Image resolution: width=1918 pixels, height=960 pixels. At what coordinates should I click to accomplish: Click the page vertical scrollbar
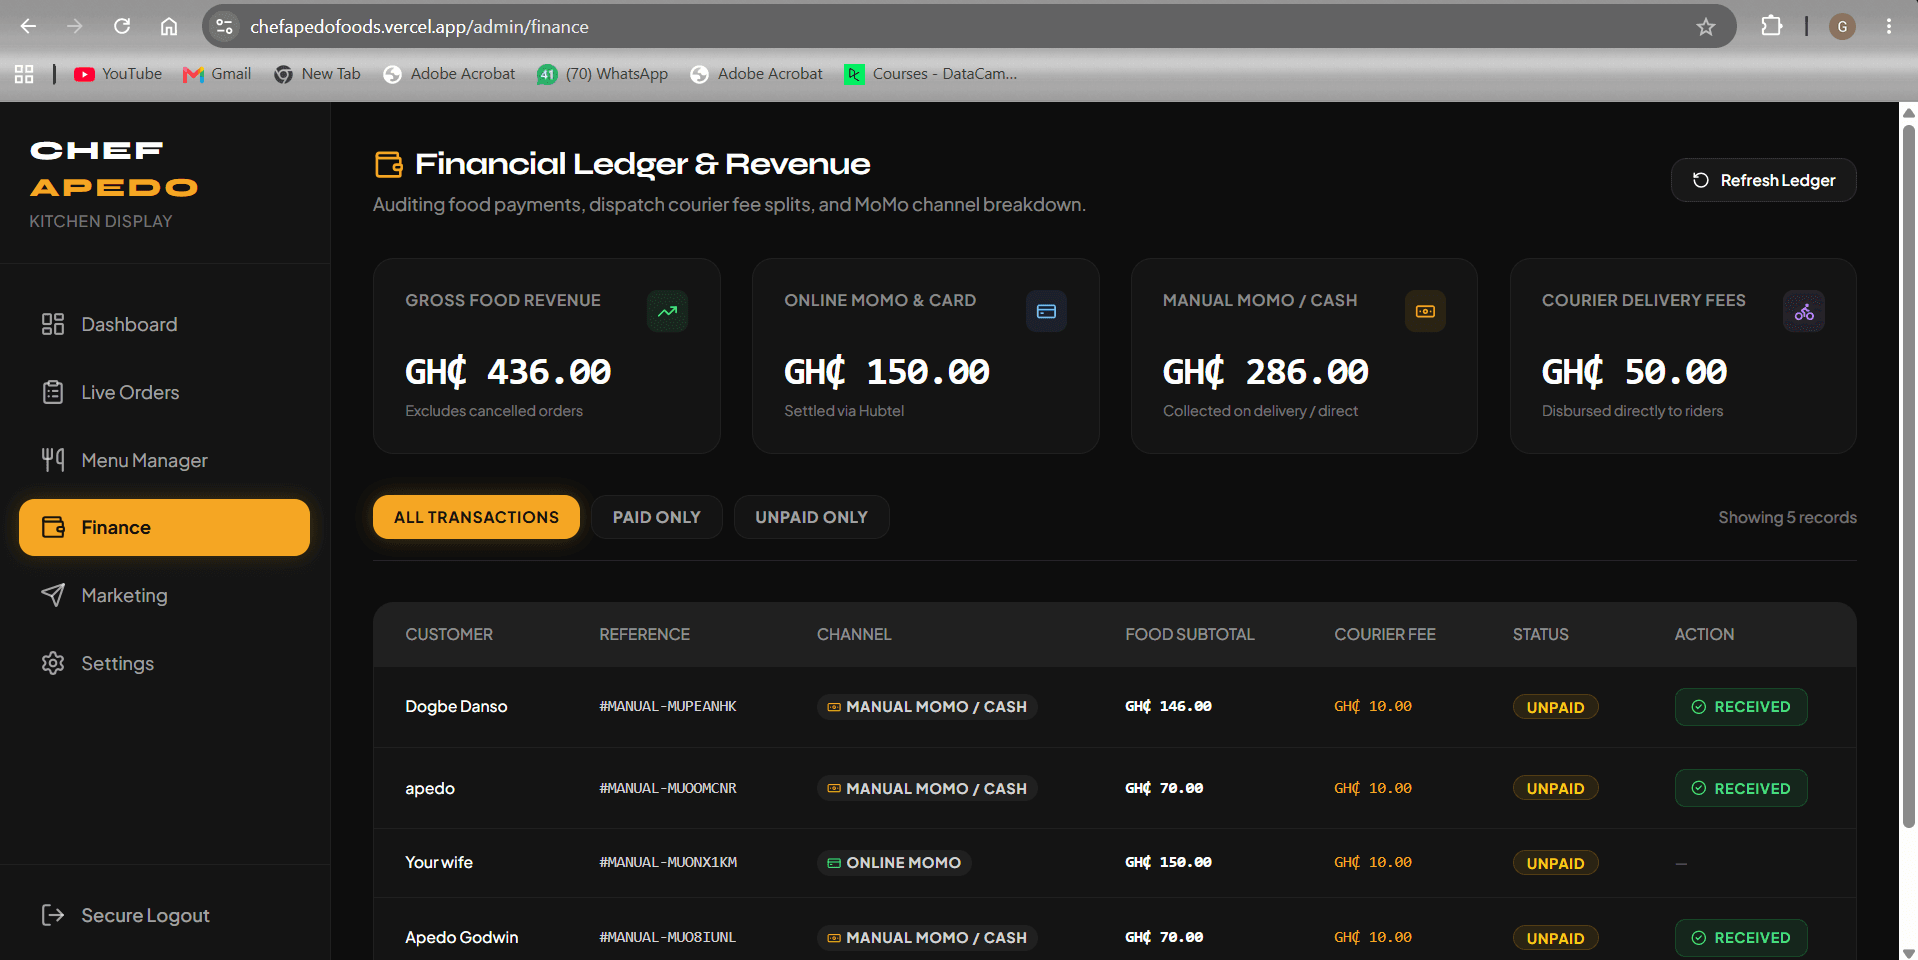pos(1908,475)
